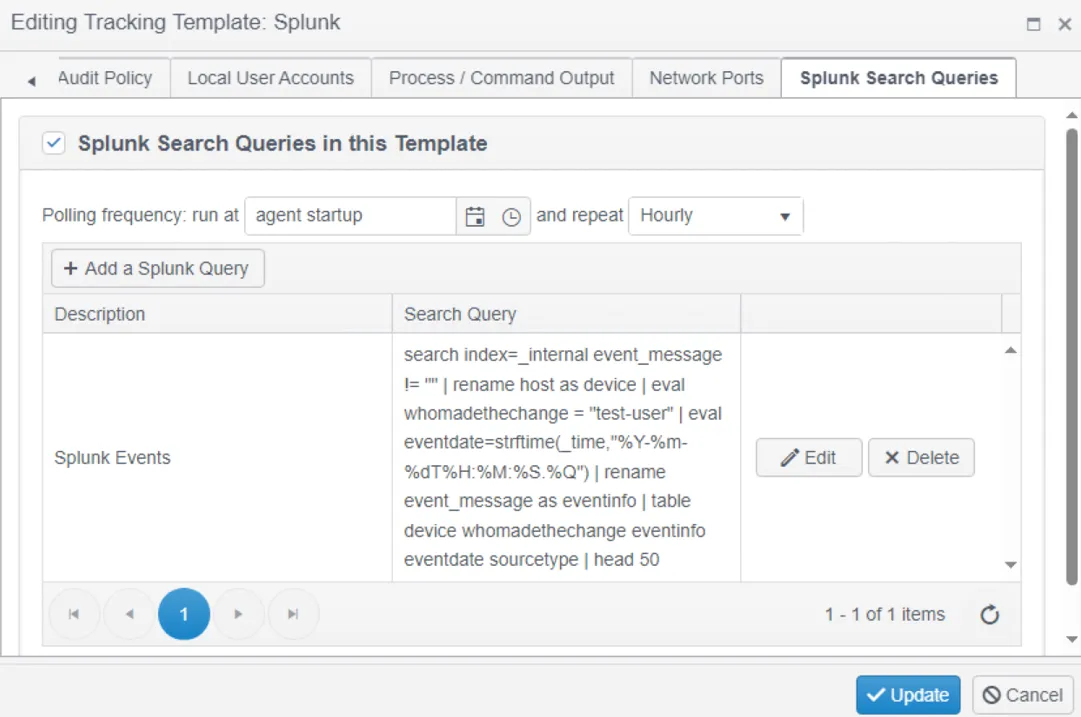The width and height of the screenshot is (1081, 717).
Task: Select the Splunk Events description cell
Action: coord(217,458)
